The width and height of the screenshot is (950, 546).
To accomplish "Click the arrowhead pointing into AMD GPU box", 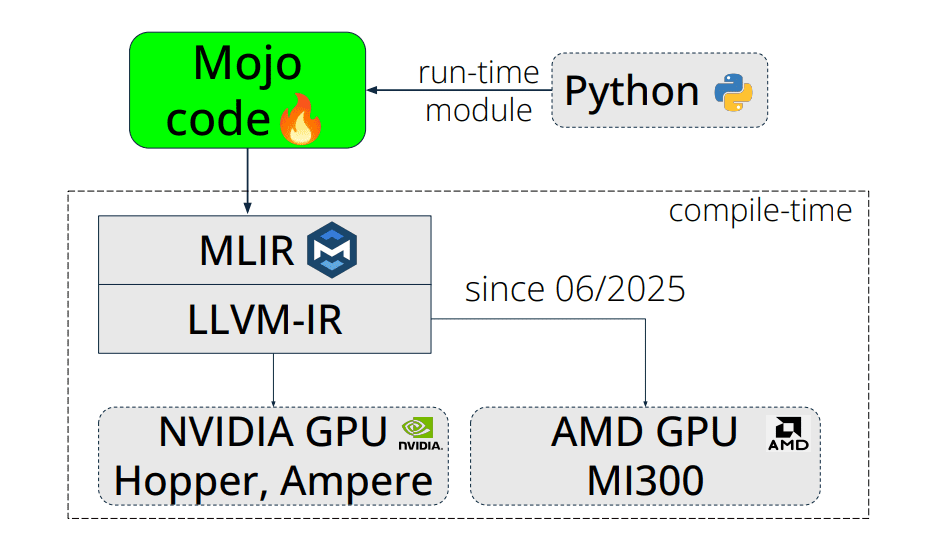I will (645, 402).
